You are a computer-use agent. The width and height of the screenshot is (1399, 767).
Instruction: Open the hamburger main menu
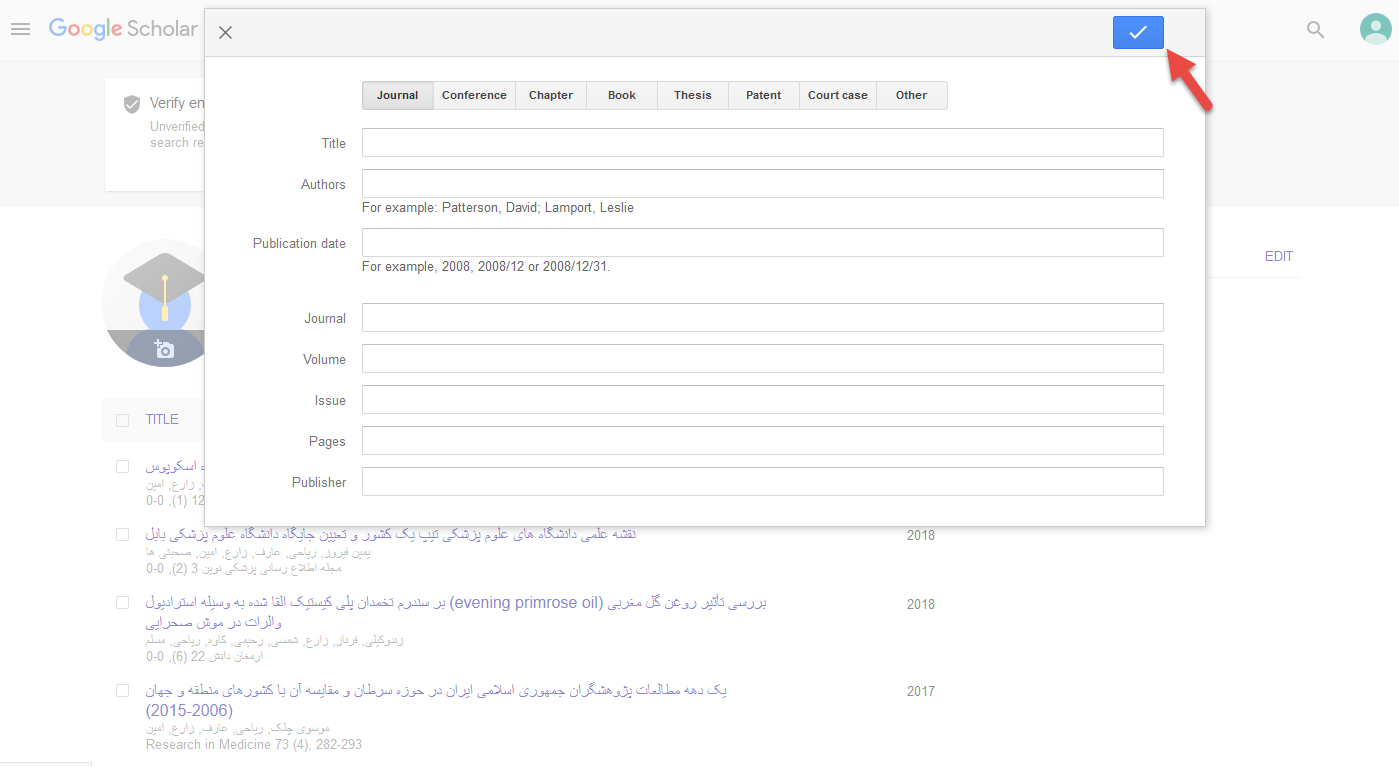20,29
